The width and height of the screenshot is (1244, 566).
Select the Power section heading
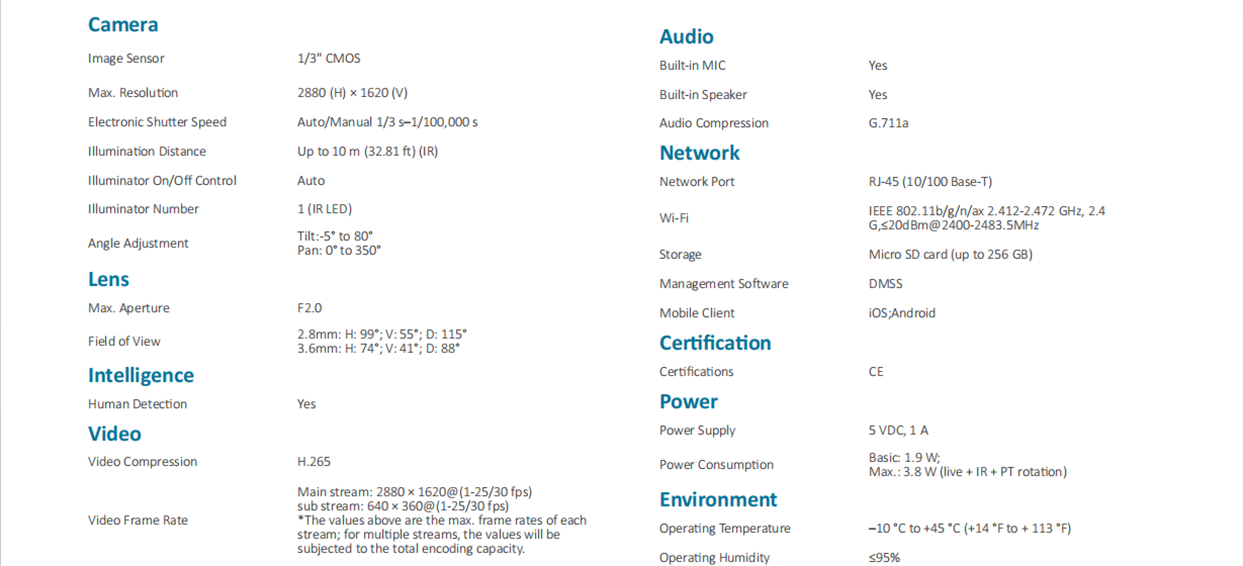[x=688, y=402]
